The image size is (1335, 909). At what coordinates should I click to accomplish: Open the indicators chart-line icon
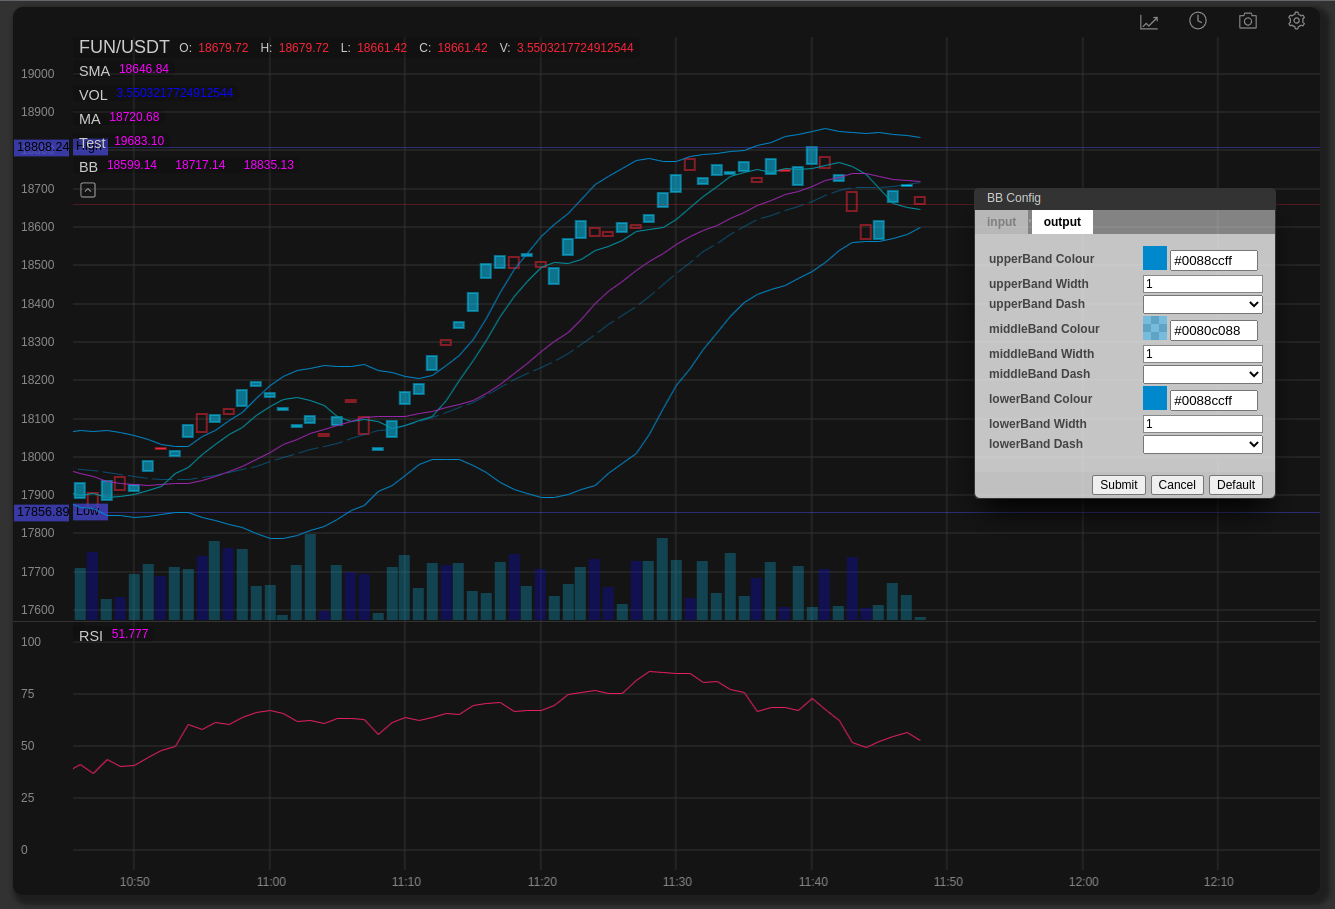[x=1149, y=21]
